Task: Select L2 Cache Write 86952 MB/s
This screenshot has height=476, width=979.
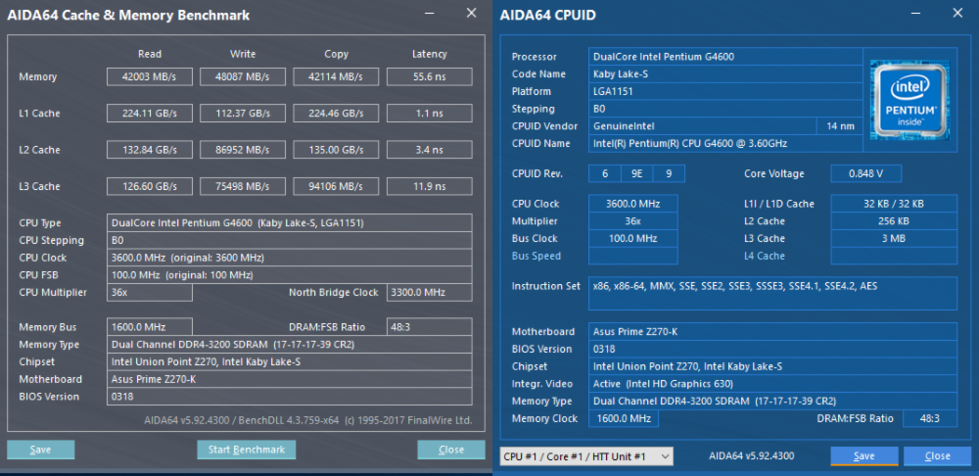Action: pyautogui.click(x=243, y=150)
